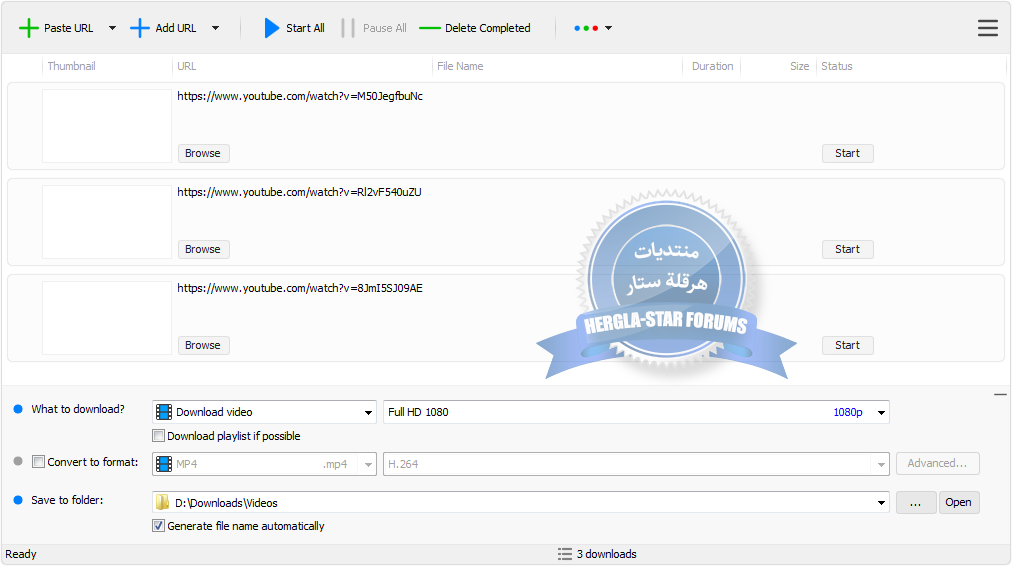Click the ... folder browse button
Screen dimensions: 1012x566
[916, 503]
